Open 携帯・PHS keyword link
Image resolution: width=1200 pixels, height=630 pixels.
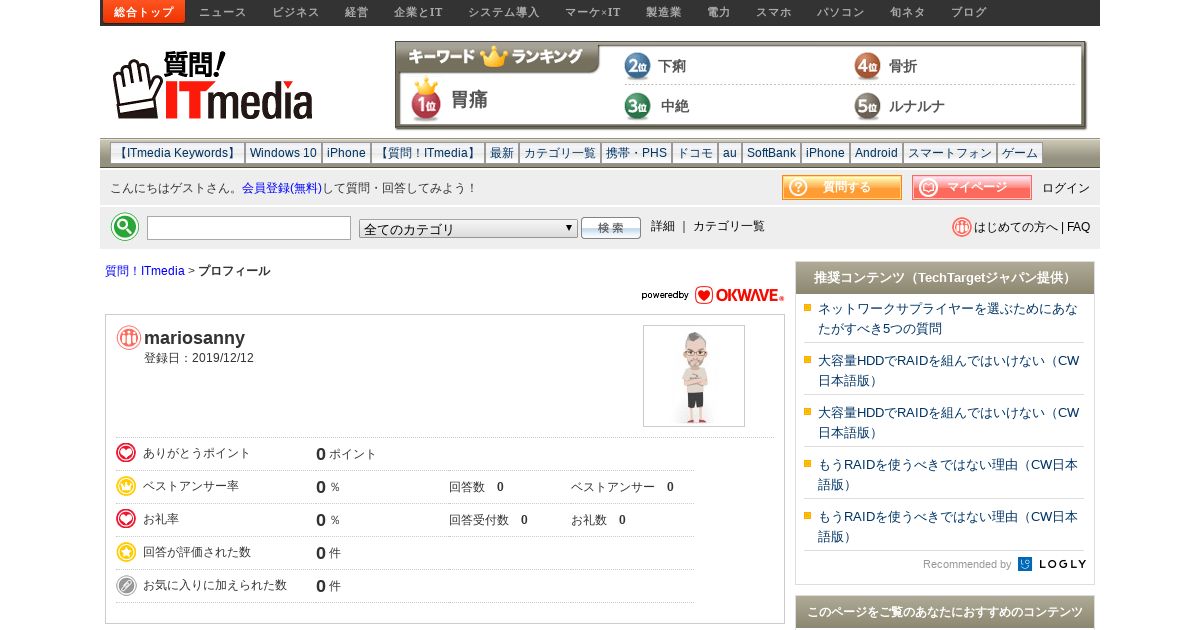coord(636,153)
